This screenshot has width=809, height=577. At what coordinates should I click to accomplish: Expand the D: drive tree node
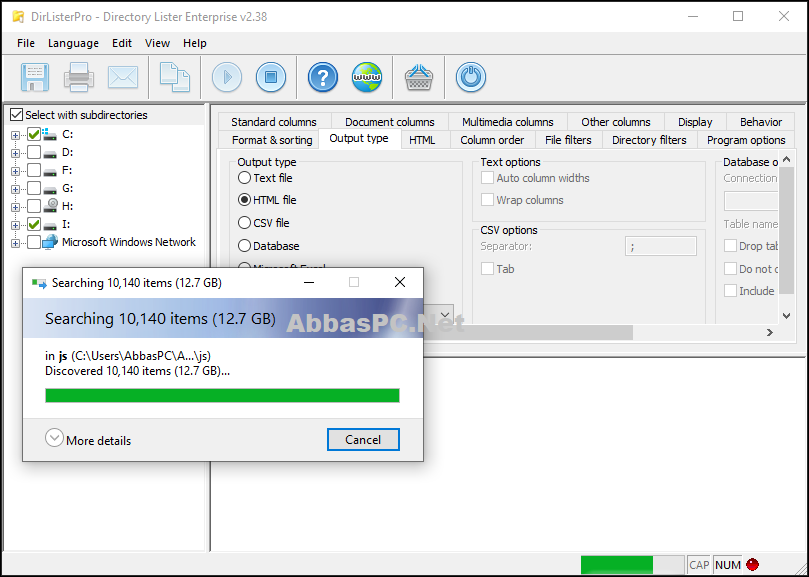tap(15, 153)
